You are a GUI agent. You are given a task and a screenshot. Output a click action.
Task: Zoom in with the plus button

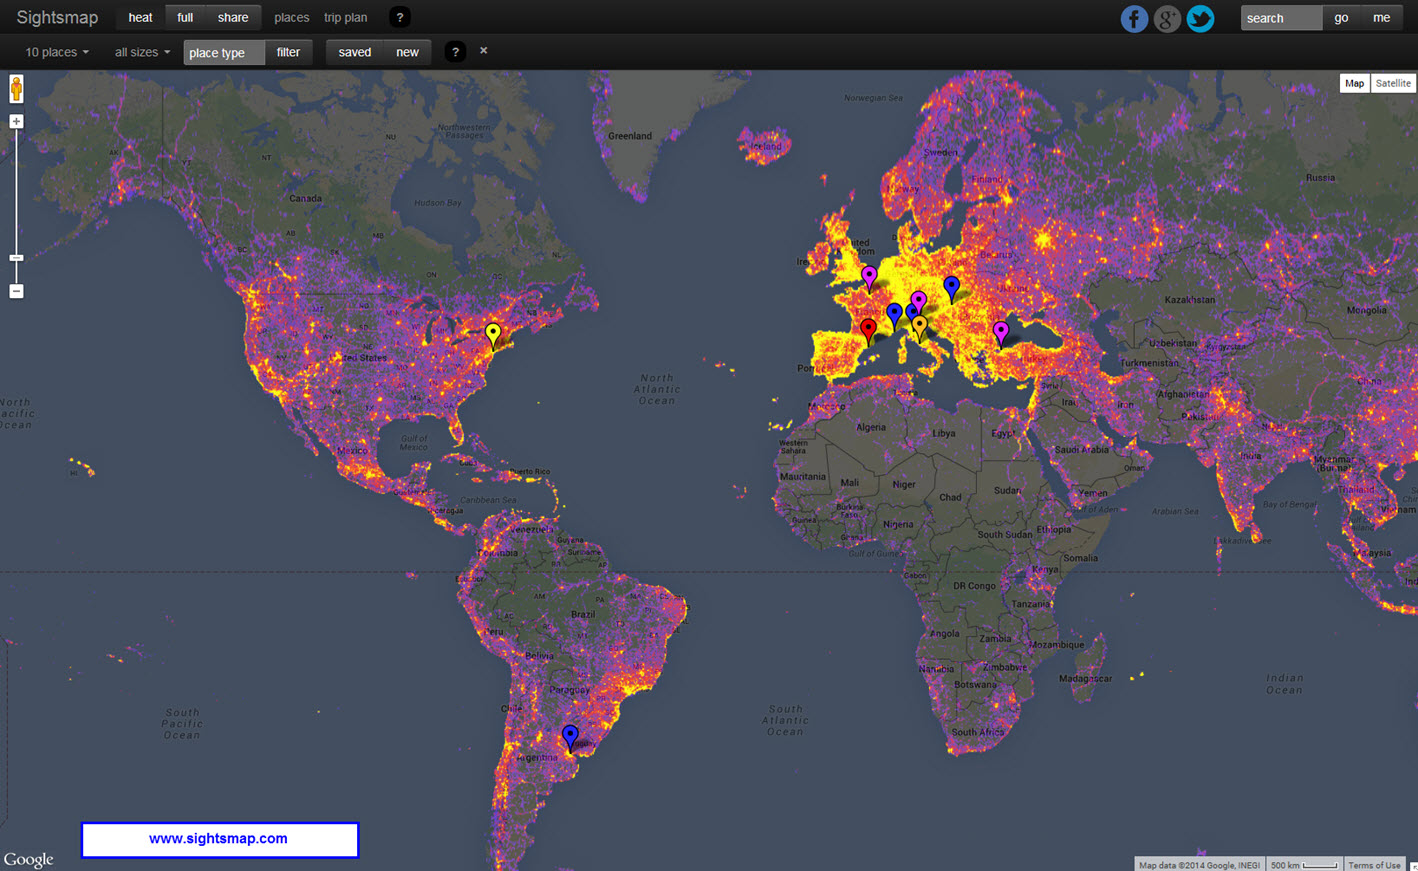16,121
